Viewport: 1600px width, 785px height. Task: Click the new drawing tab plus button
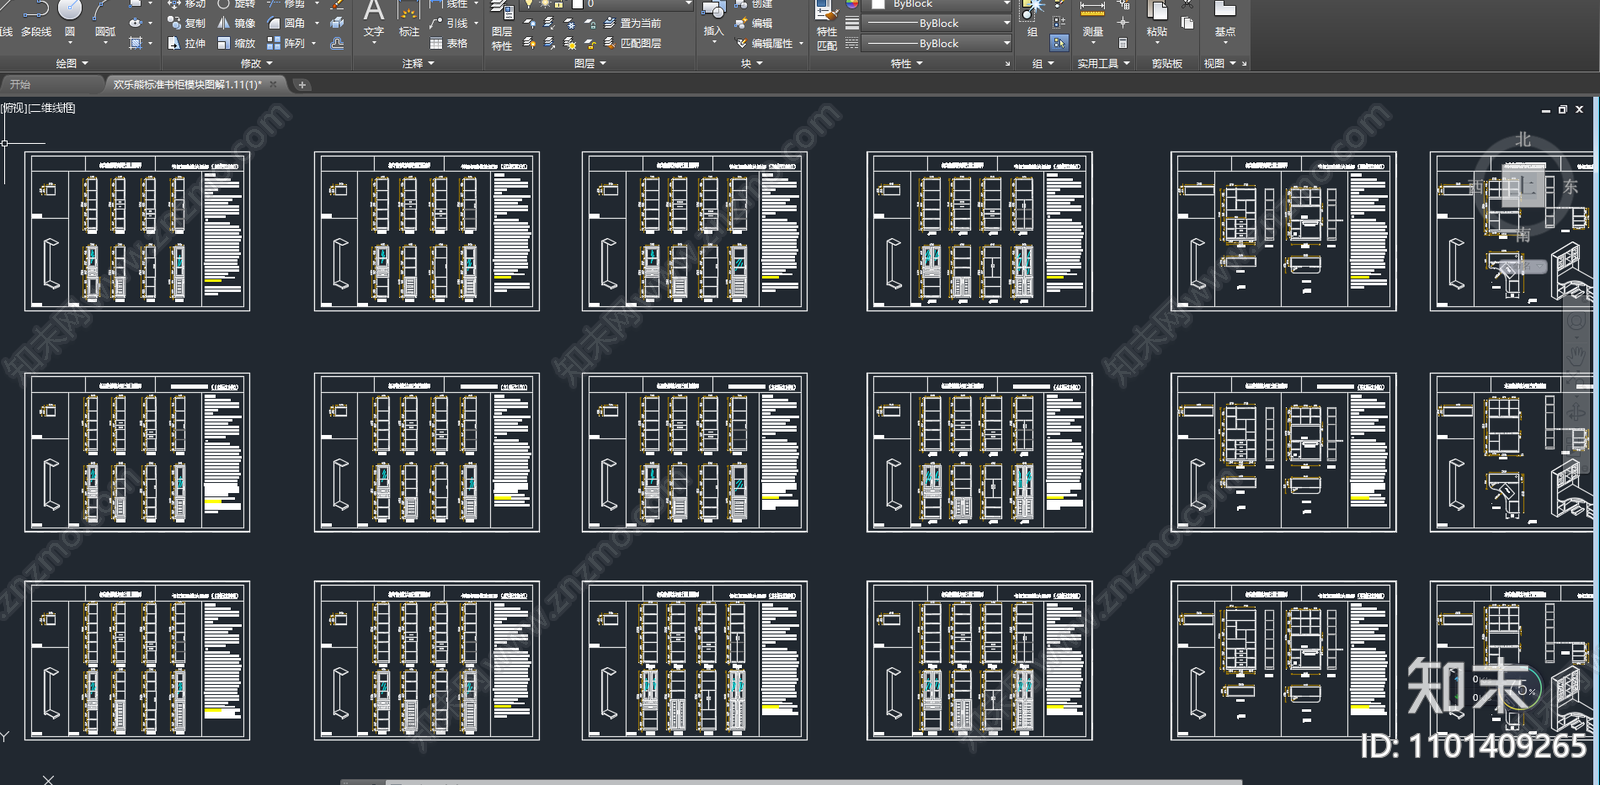point(302,85)
